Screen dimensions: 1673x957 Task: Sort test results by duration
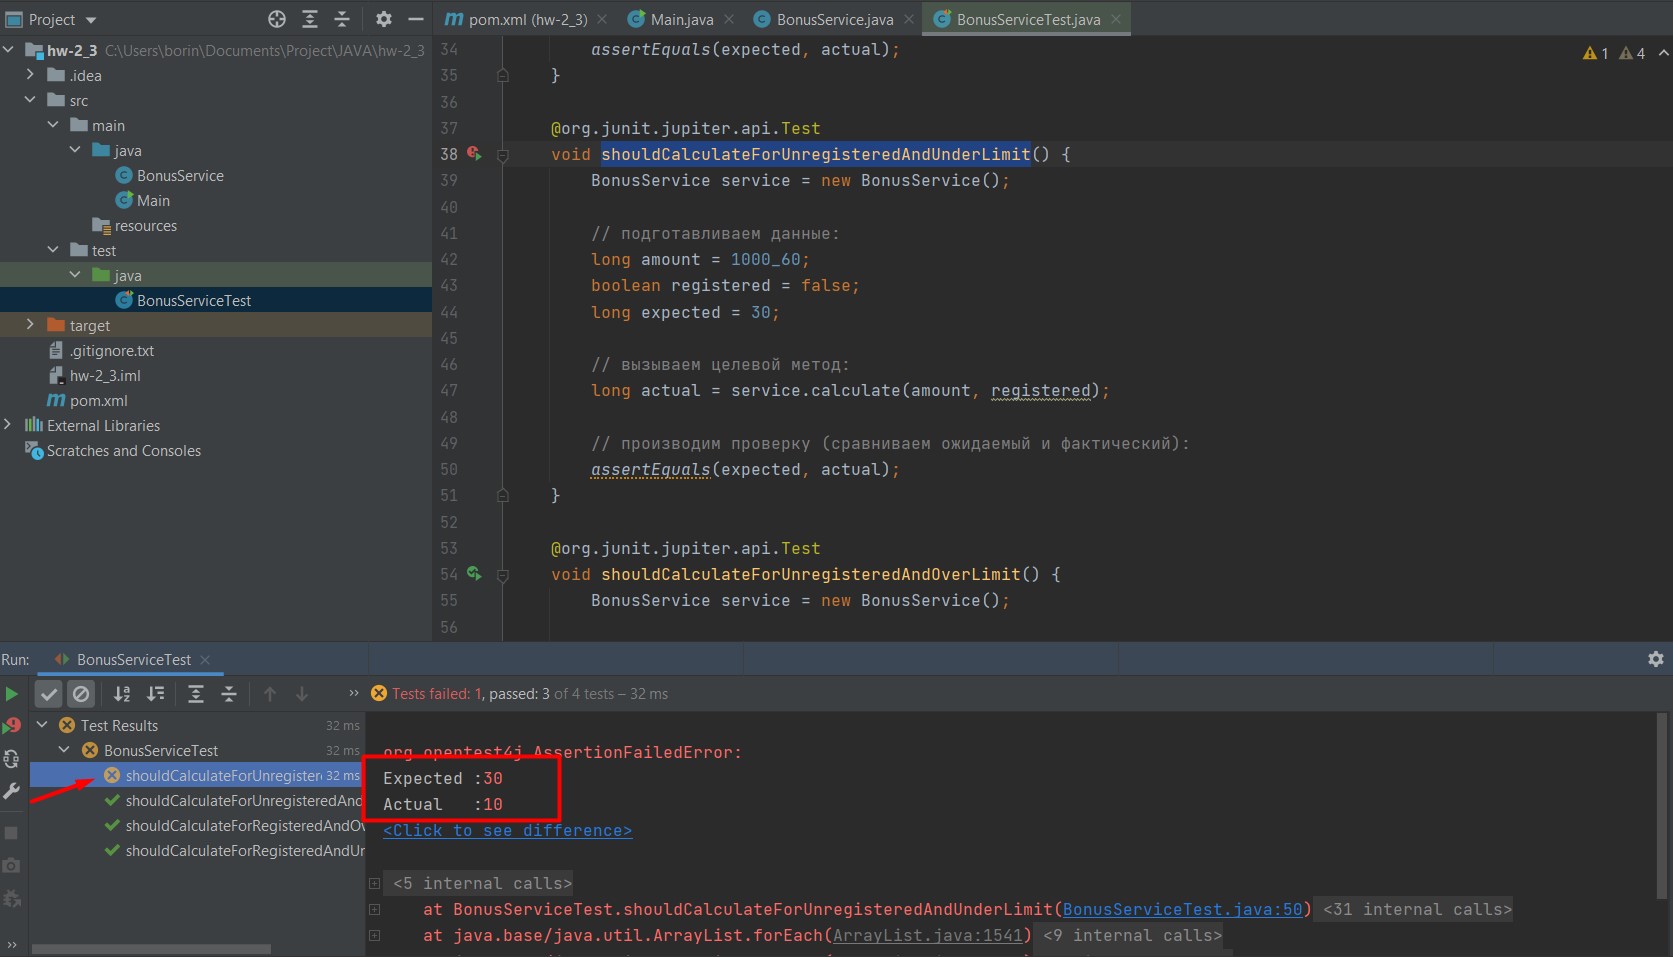click(156, 694)
